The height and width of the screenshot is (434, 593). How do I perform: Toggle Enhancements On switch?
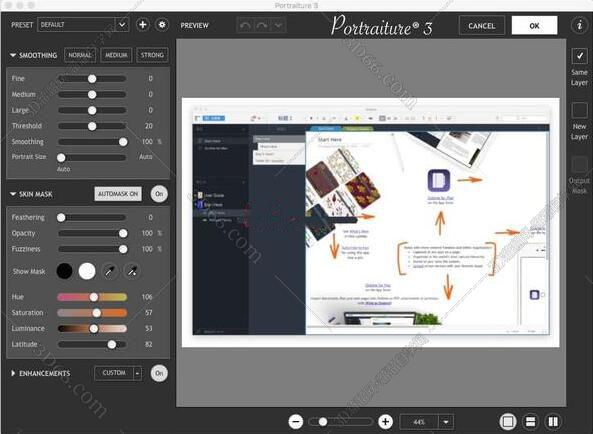click(159, 373)
